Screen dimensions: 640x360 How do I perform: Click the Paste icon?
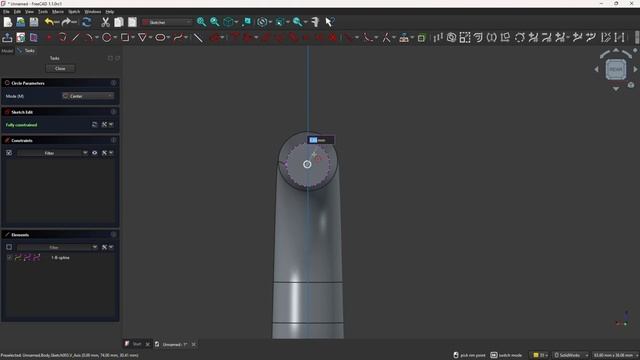click(132, 22)
